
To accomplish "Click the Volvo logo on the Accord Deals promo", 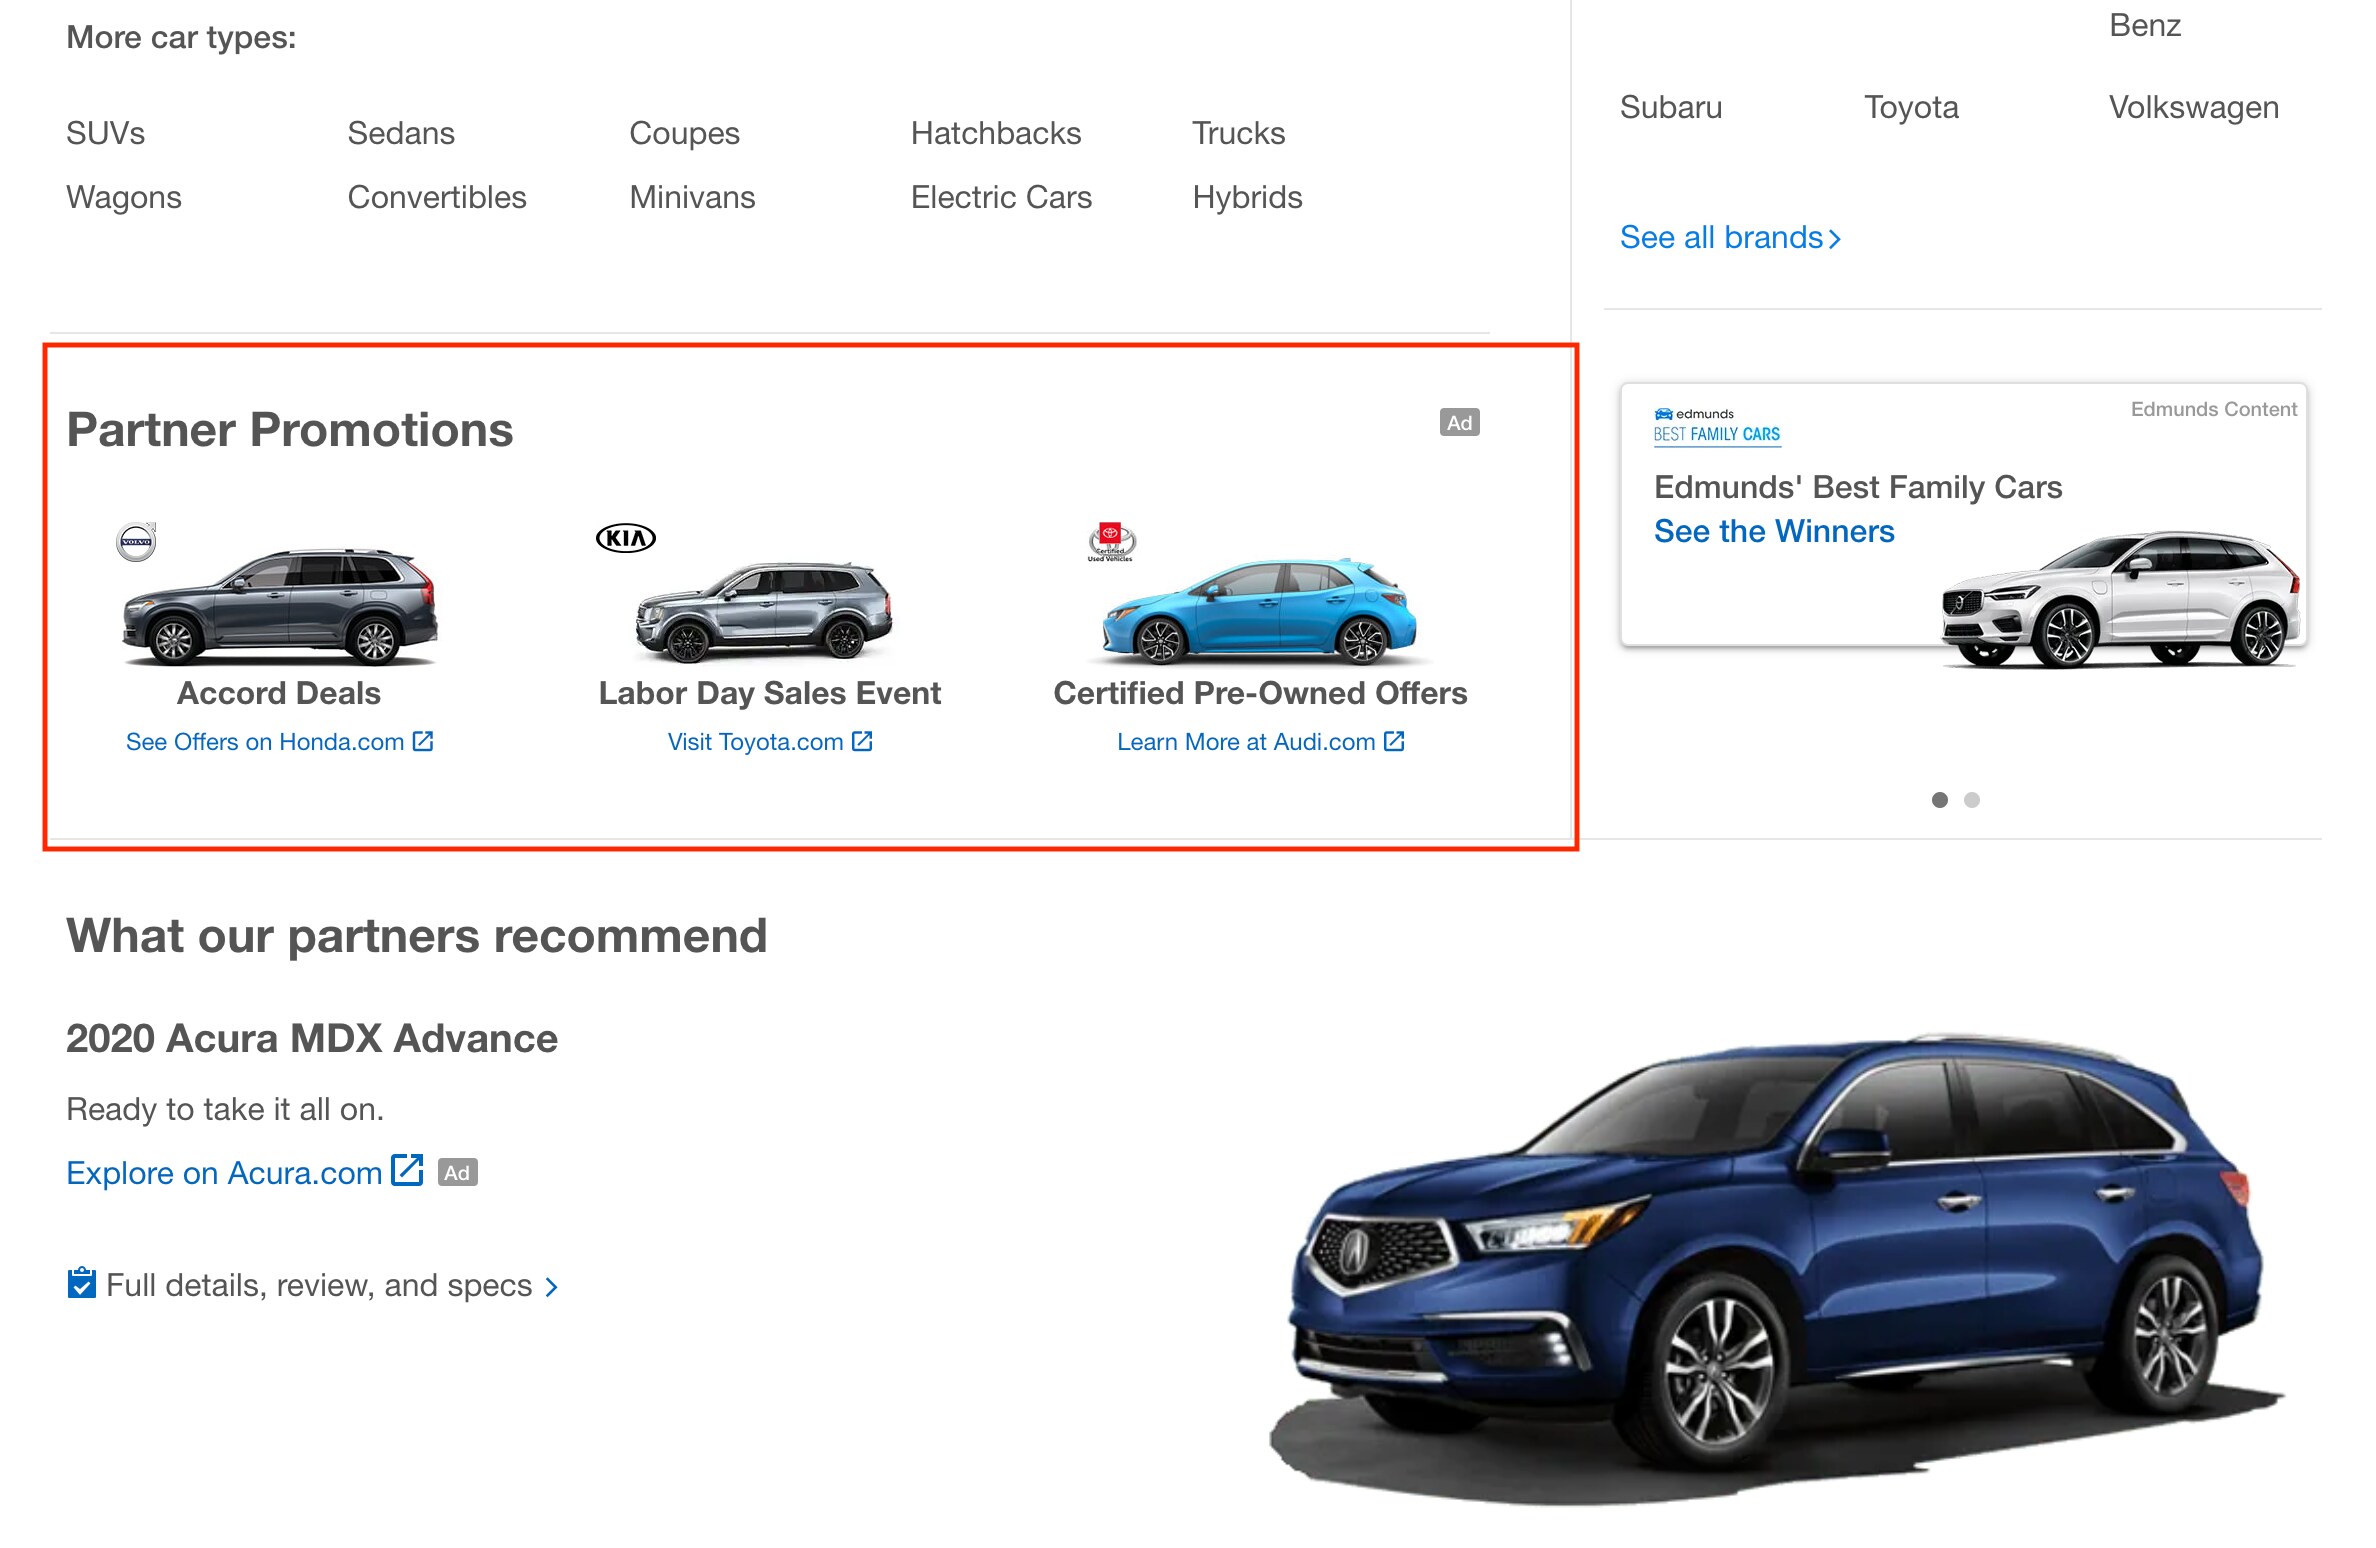I will 136,538.
